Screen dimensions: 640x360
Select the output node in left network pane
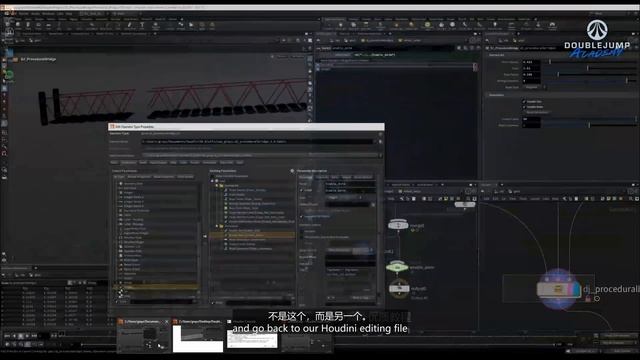pyautogui.click(x=399, y=288)
